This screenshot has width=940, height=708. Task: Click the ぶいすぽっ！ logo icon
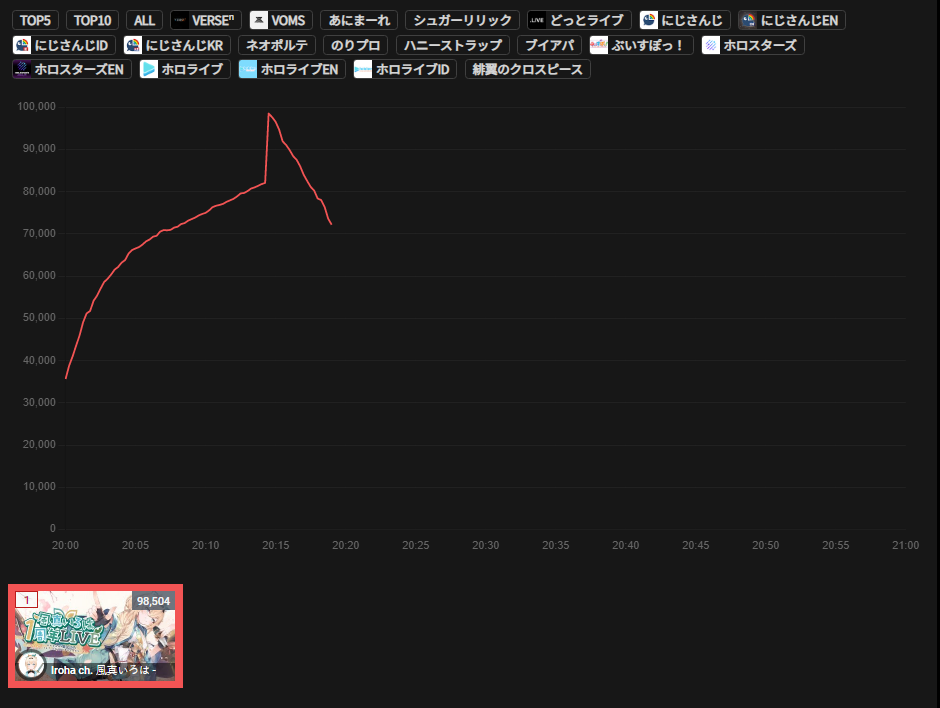coord(599,45)
